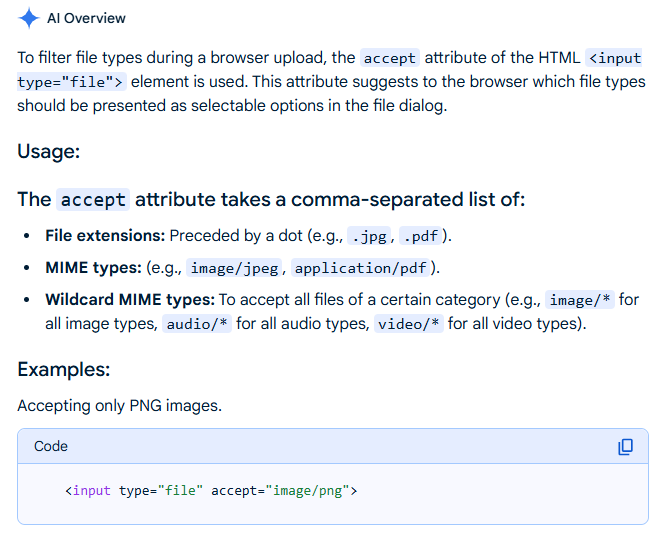Click the image/jpeg code chip

pyautogui.click(x=232, y=268)
